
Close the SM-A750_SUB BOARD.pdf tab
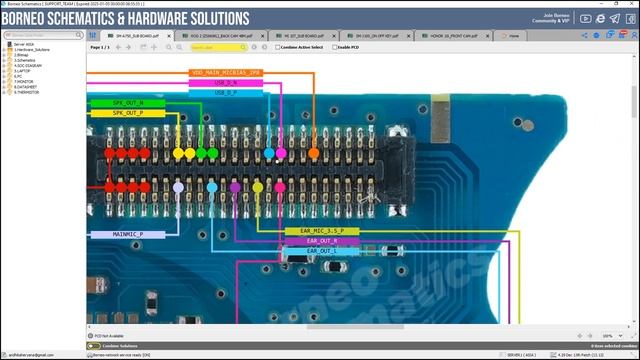[169, 36]
